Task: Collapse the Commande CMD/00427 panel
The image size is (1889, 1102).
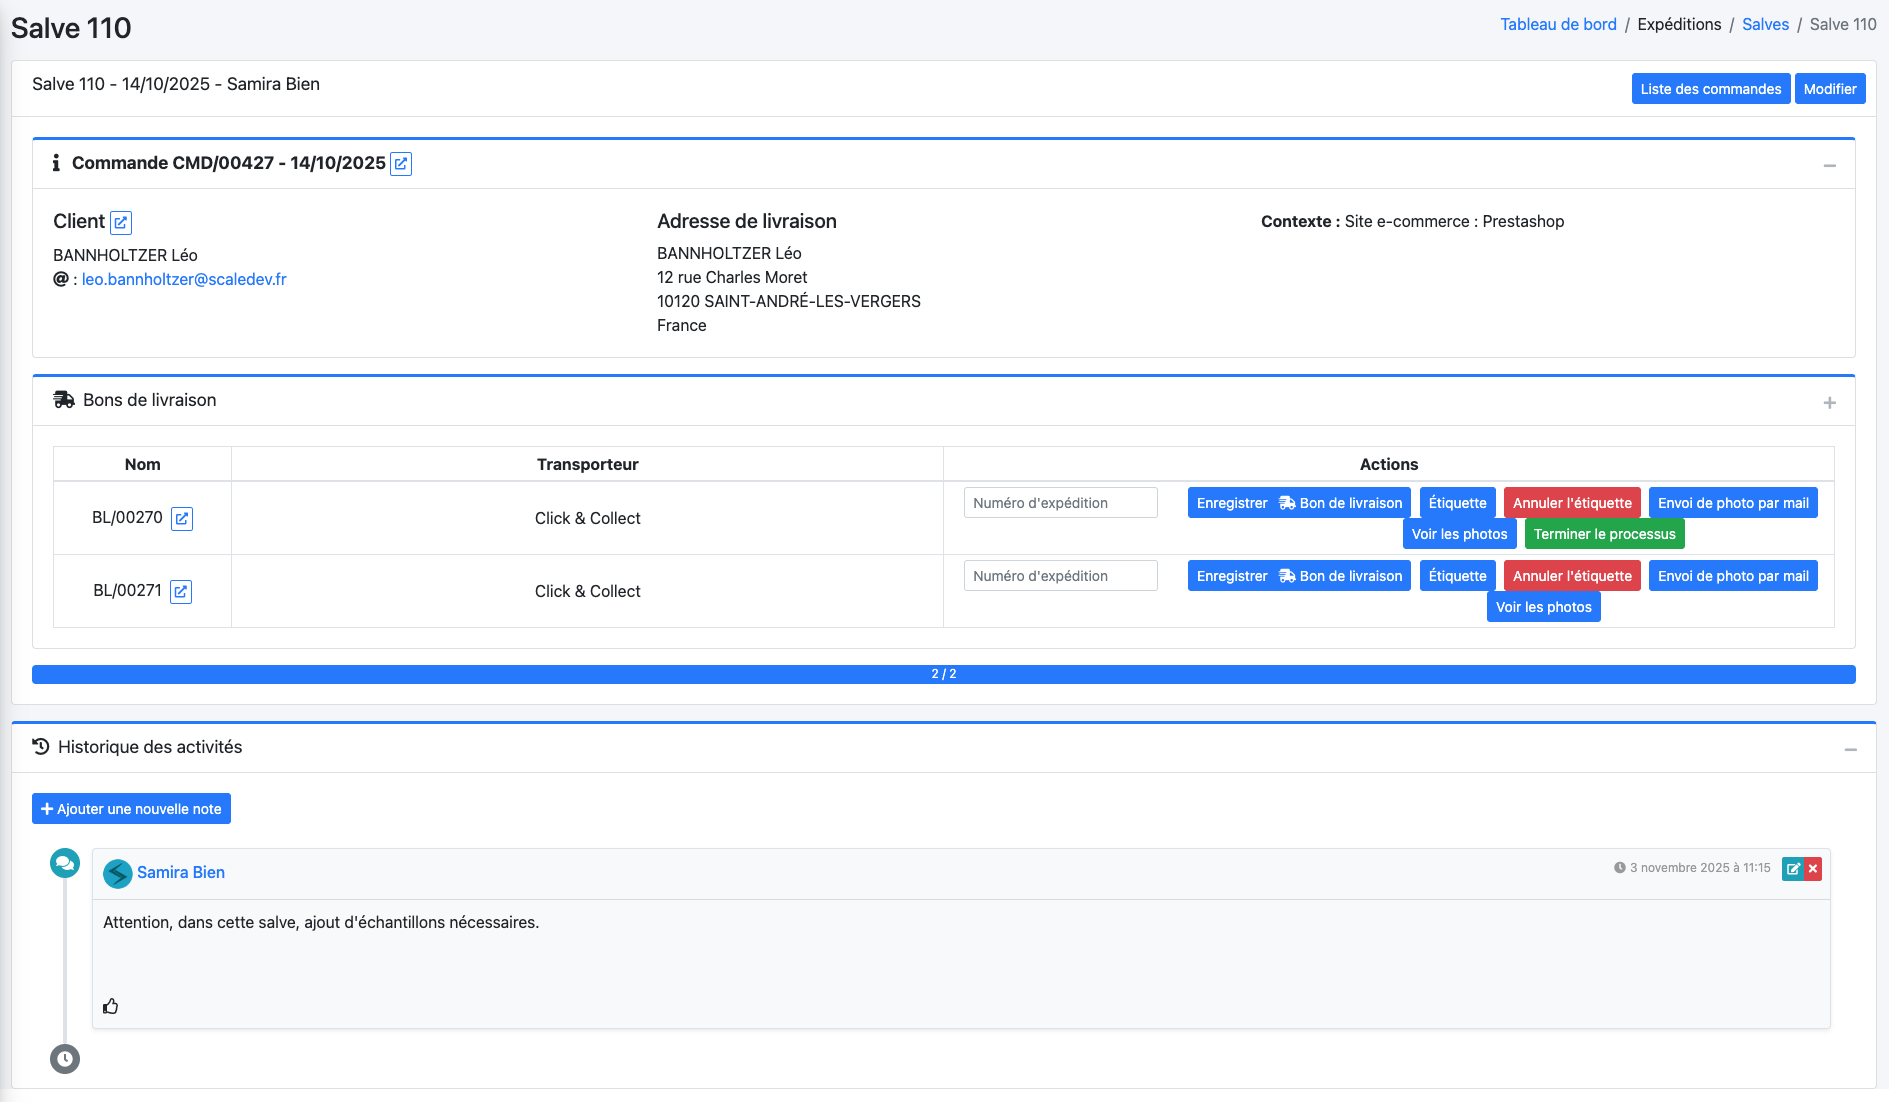Action: tap(1829, 165)
